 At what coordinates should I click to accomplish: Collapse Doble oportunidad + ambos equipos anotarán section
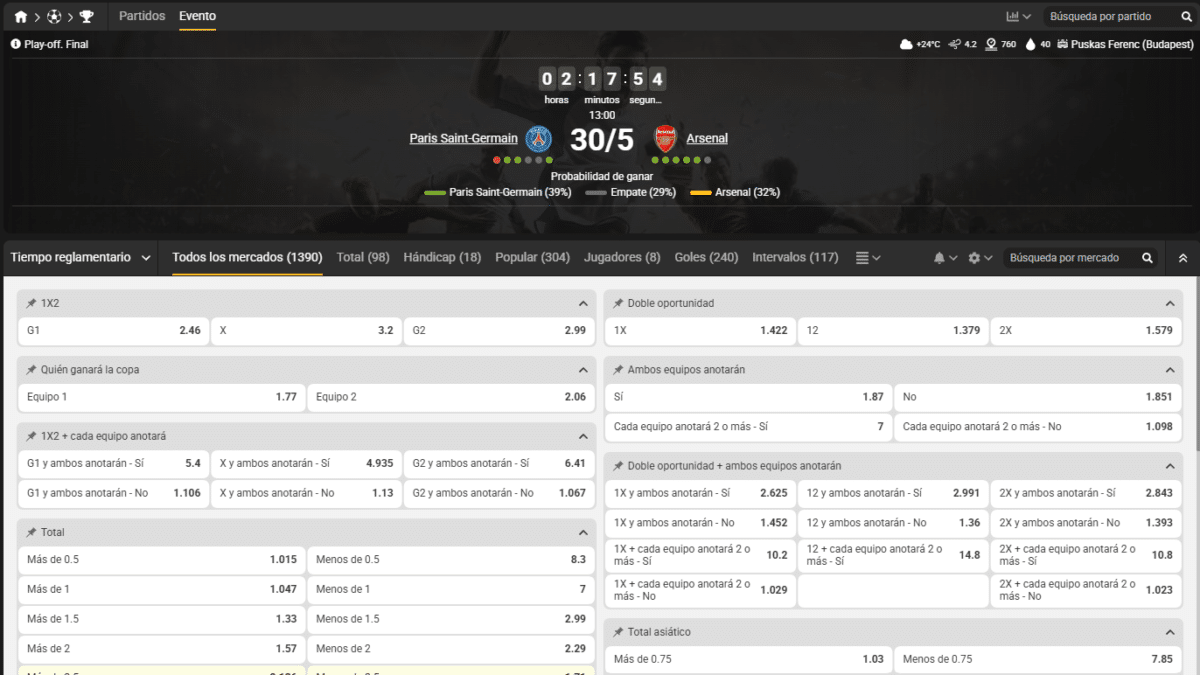click(x=1170, y=466)
